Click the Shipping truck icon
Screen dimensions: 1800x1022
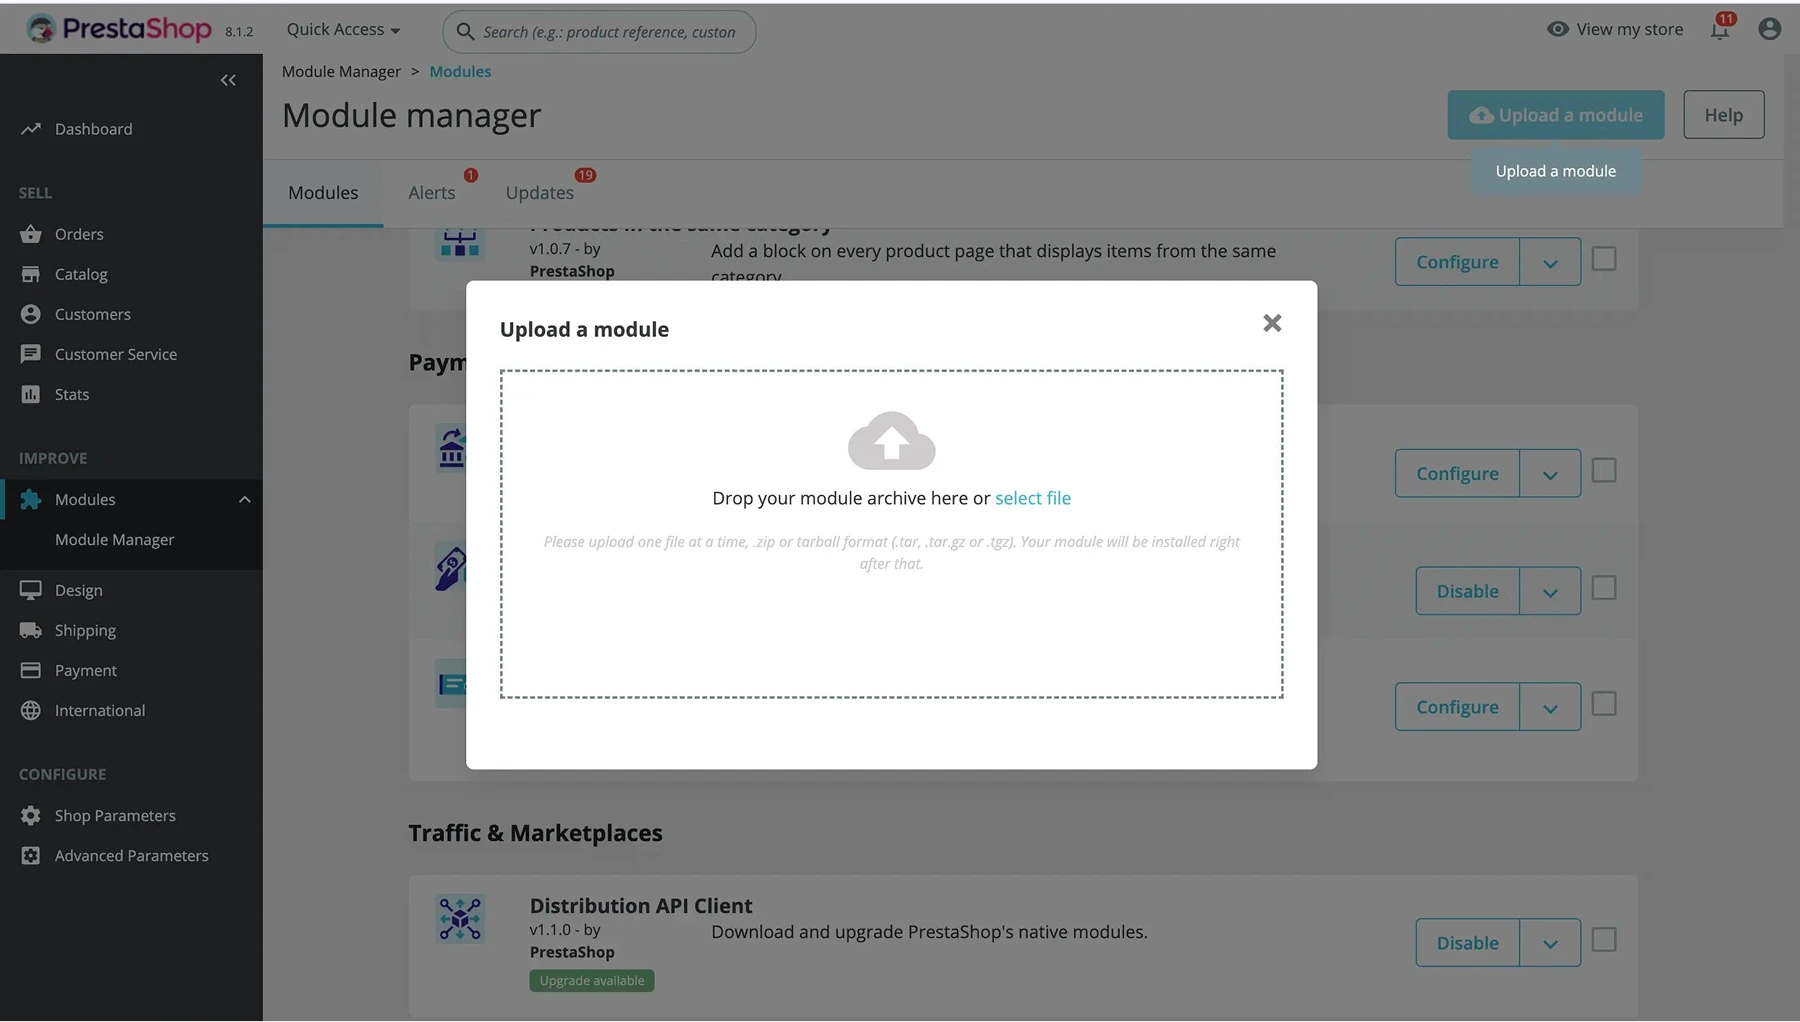31,630
